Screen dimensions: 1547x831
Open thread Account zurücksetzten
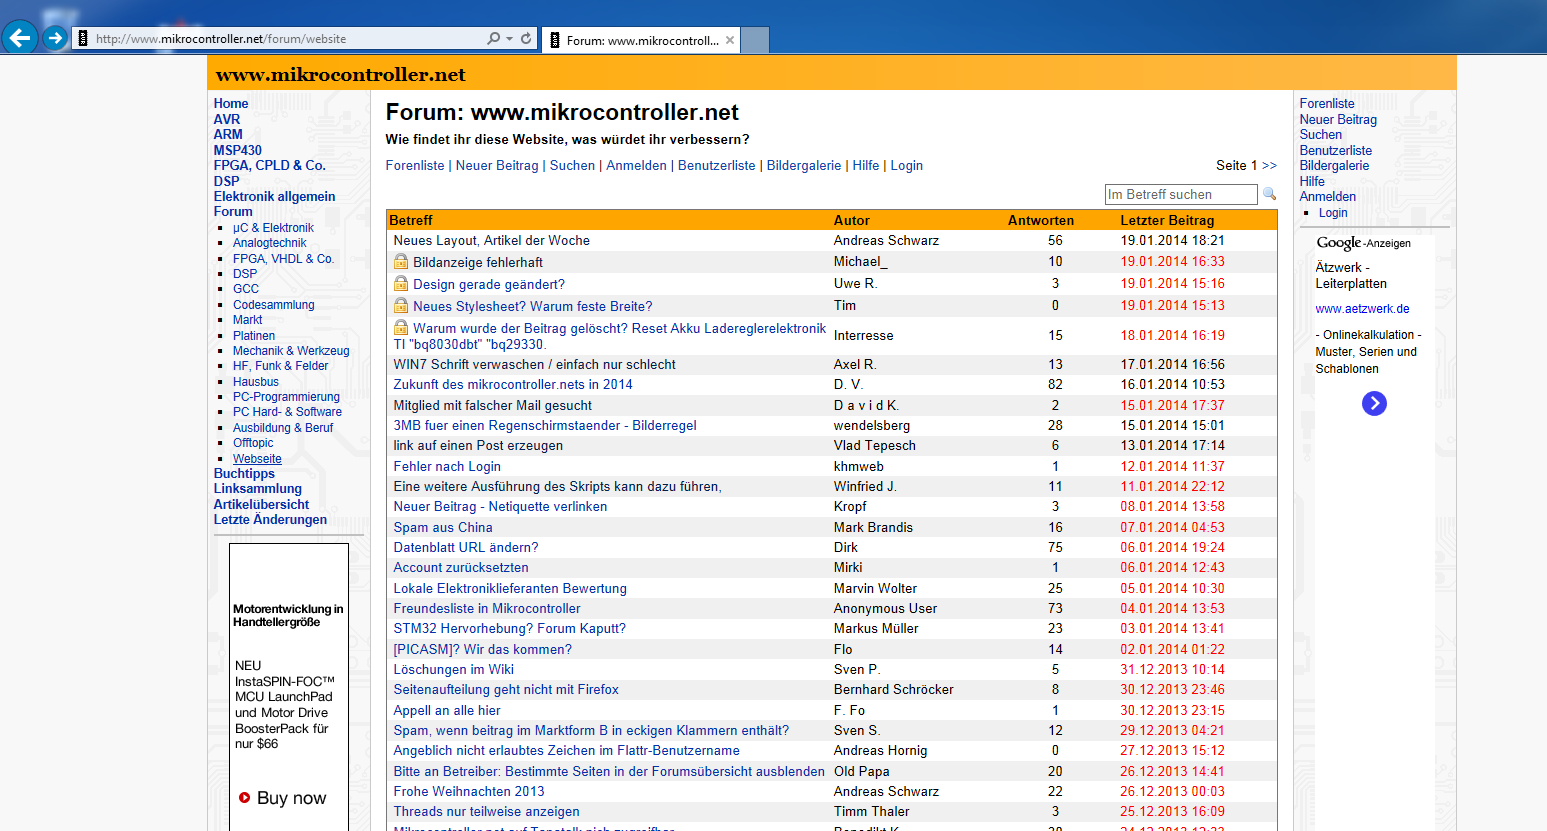(x=461, y=567)
